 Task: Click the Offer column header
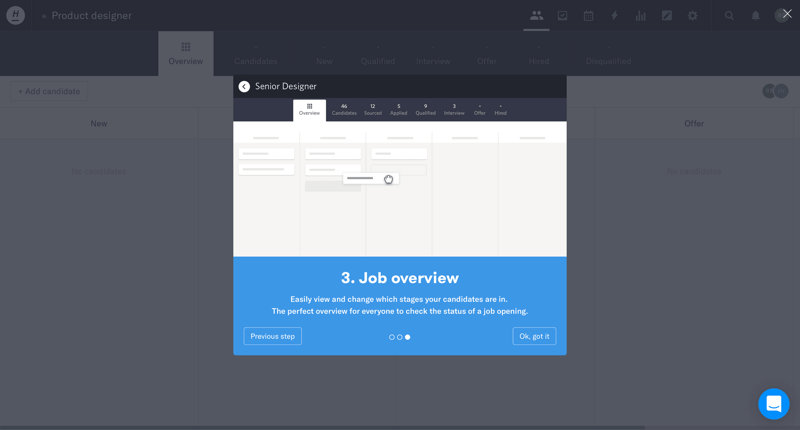click(694, 123)
